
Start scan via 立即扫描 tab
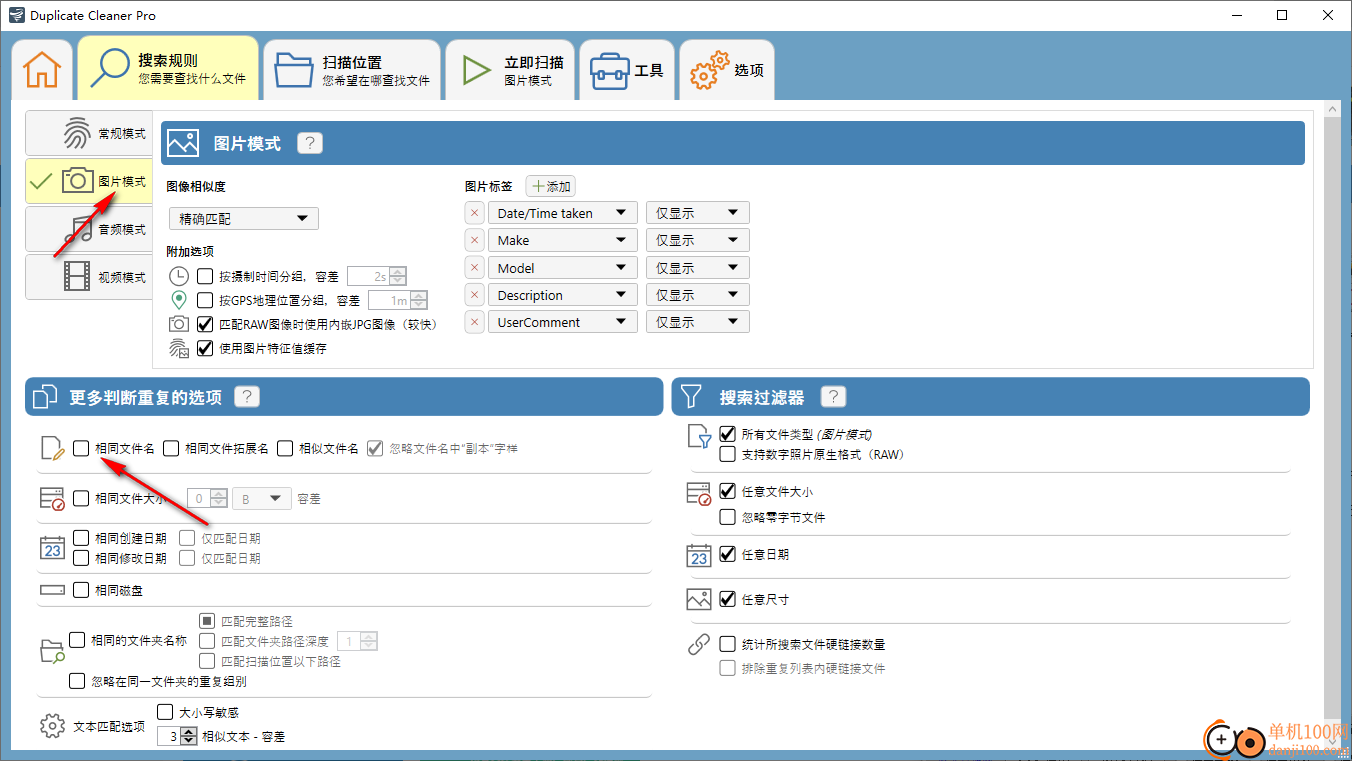510,69
